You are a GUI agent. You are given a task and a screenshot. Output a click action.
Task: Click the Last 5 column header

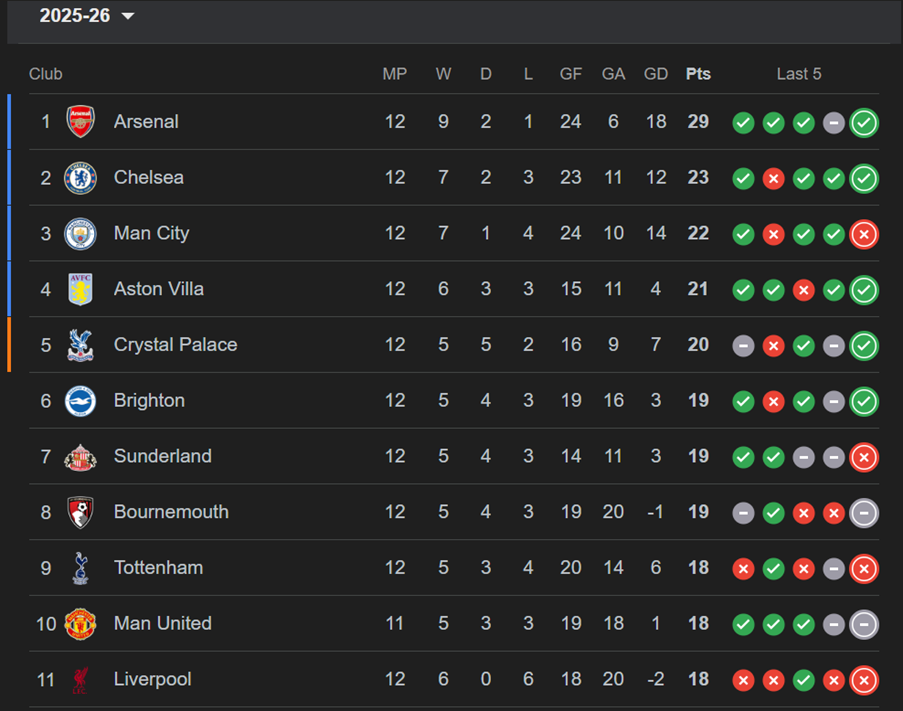pos(799,74)
